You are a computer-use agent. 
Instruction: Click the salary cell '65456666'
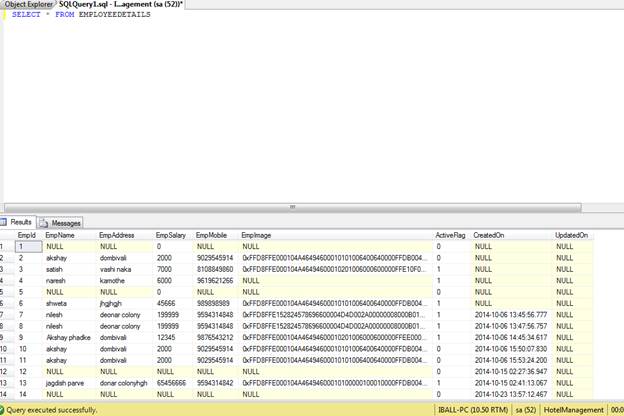click(x=174, y=383)
